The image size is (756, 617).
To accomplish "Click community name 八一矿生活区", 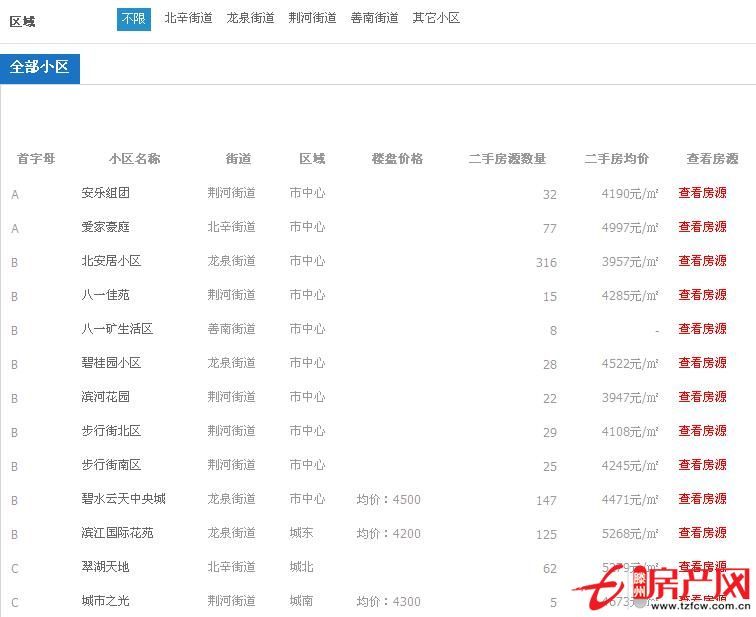I will click(x=117, y=329).
